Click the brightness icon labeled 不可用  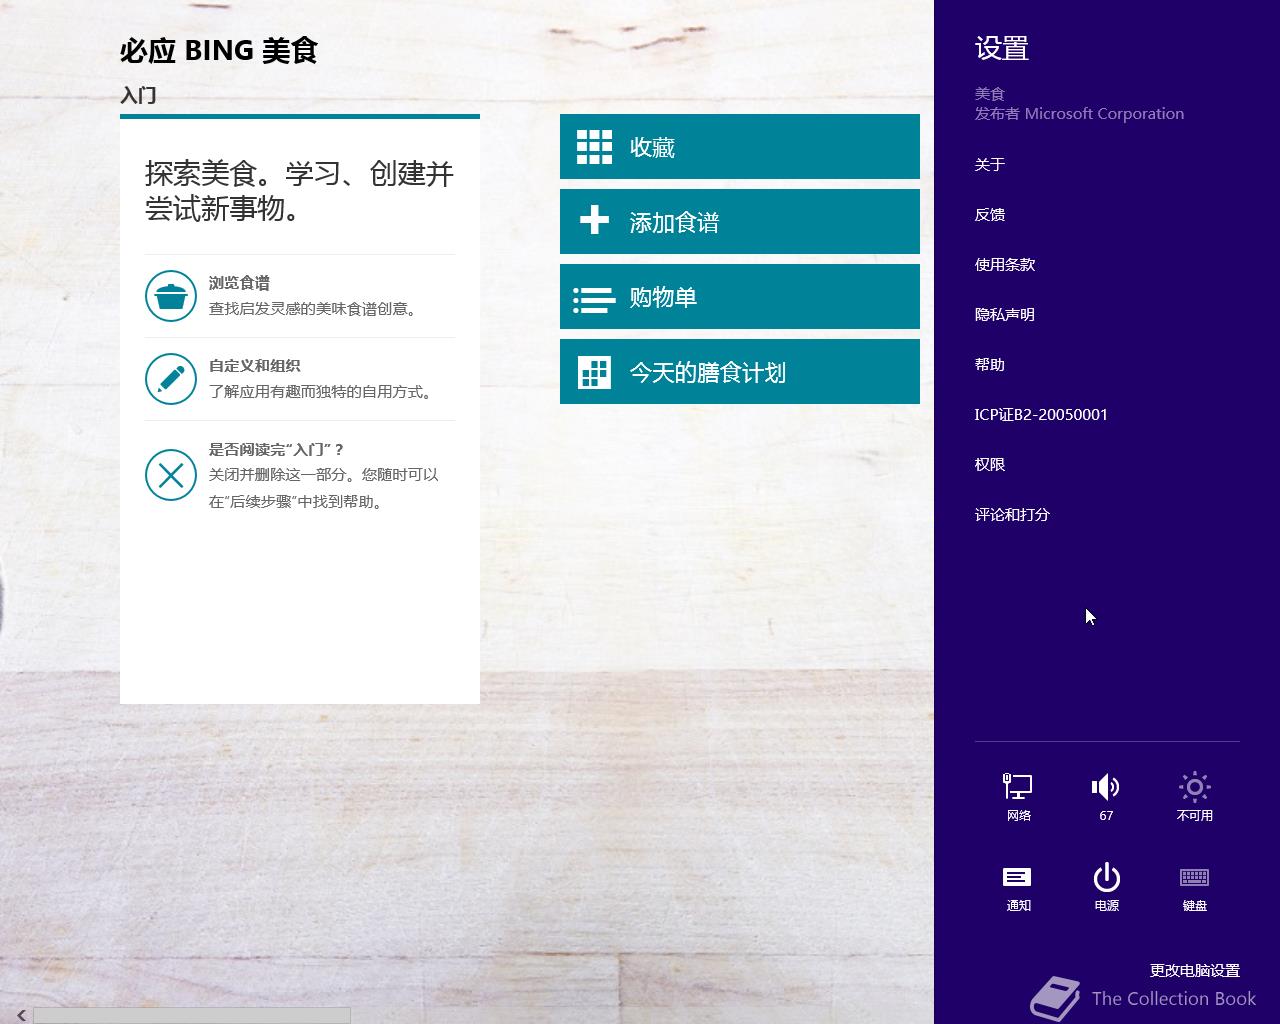coord(1194,797)
